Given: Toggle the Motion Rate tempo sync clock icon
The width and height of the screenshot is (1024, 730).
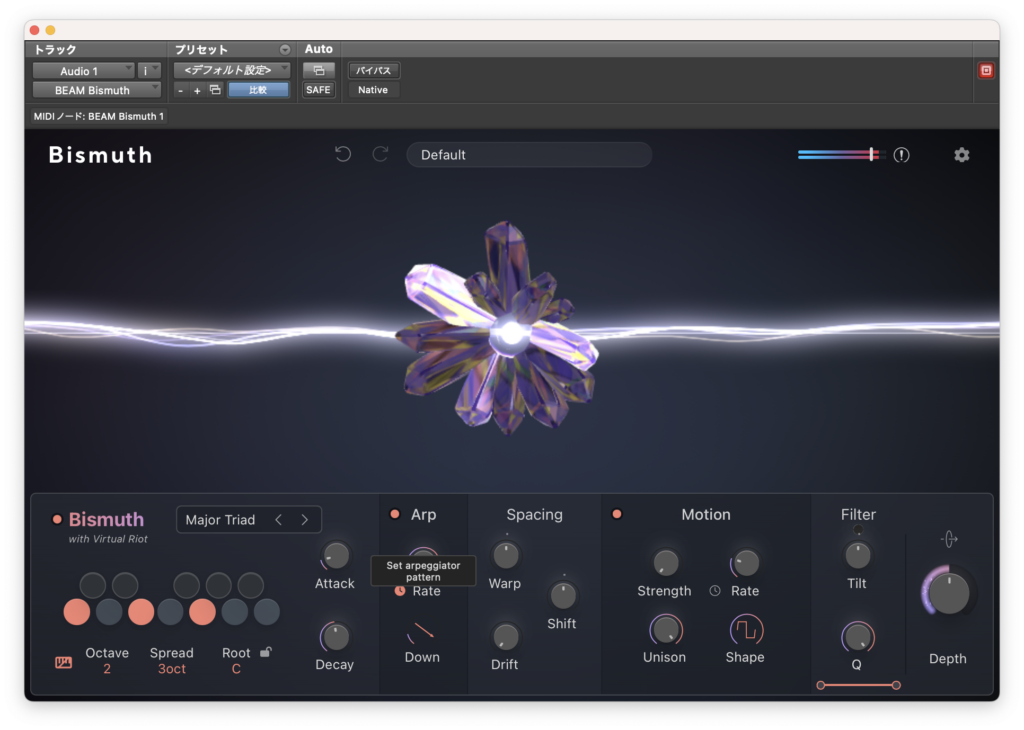Looking at the screenshot, I should click(715, 591).
